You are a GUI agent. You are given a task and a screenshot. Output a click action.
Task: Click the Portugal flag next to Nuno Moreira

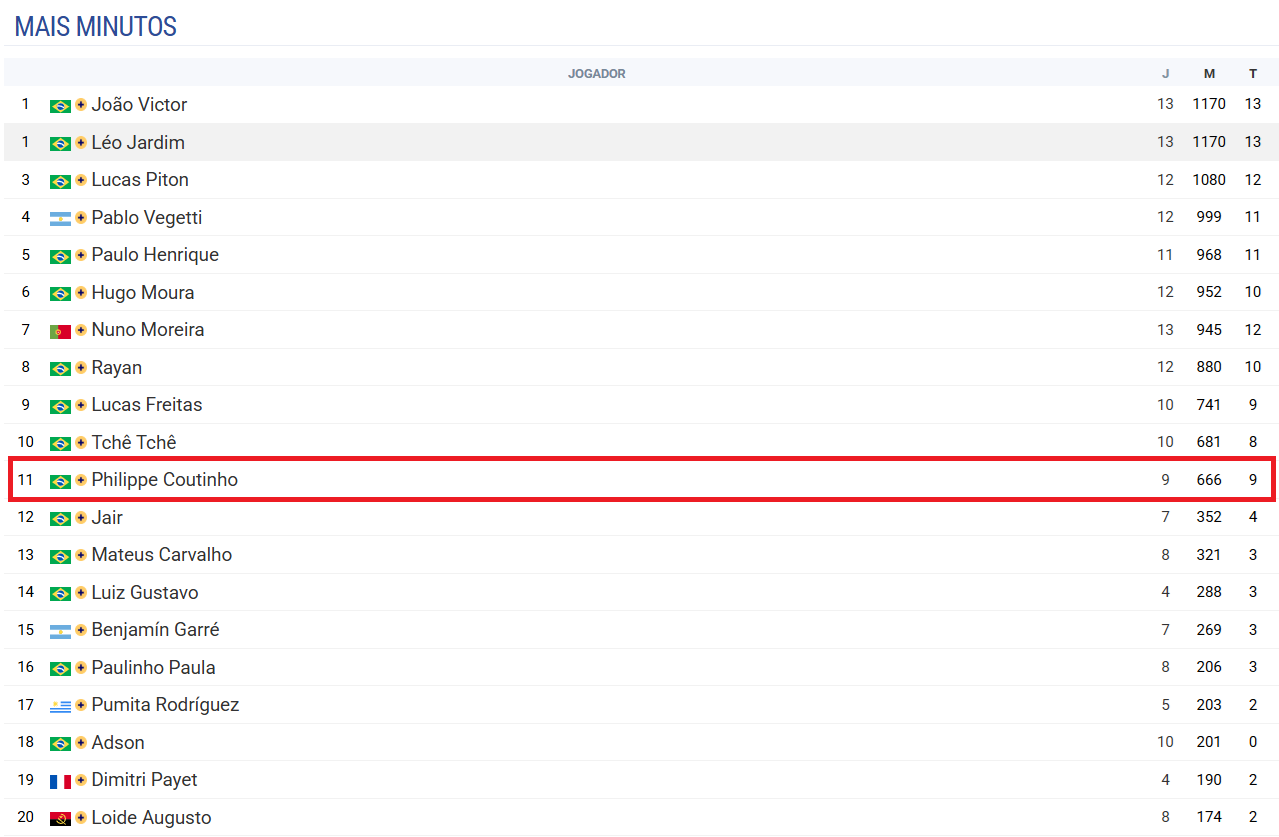coord(60,331)
